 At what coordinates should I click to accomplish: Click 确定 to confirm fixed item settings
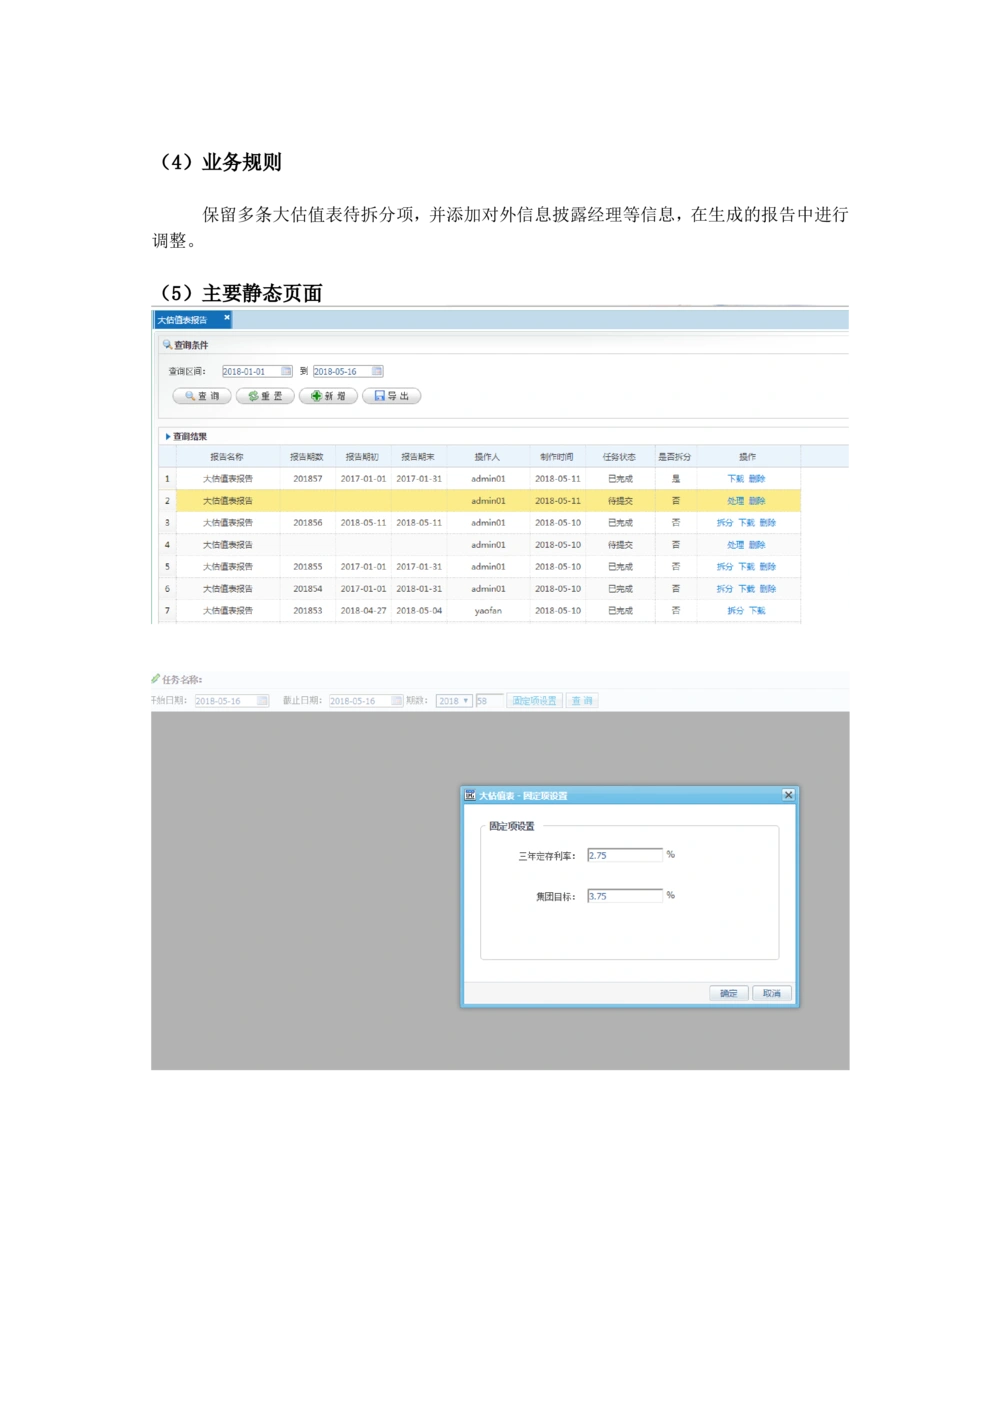[x=728, y=993]
